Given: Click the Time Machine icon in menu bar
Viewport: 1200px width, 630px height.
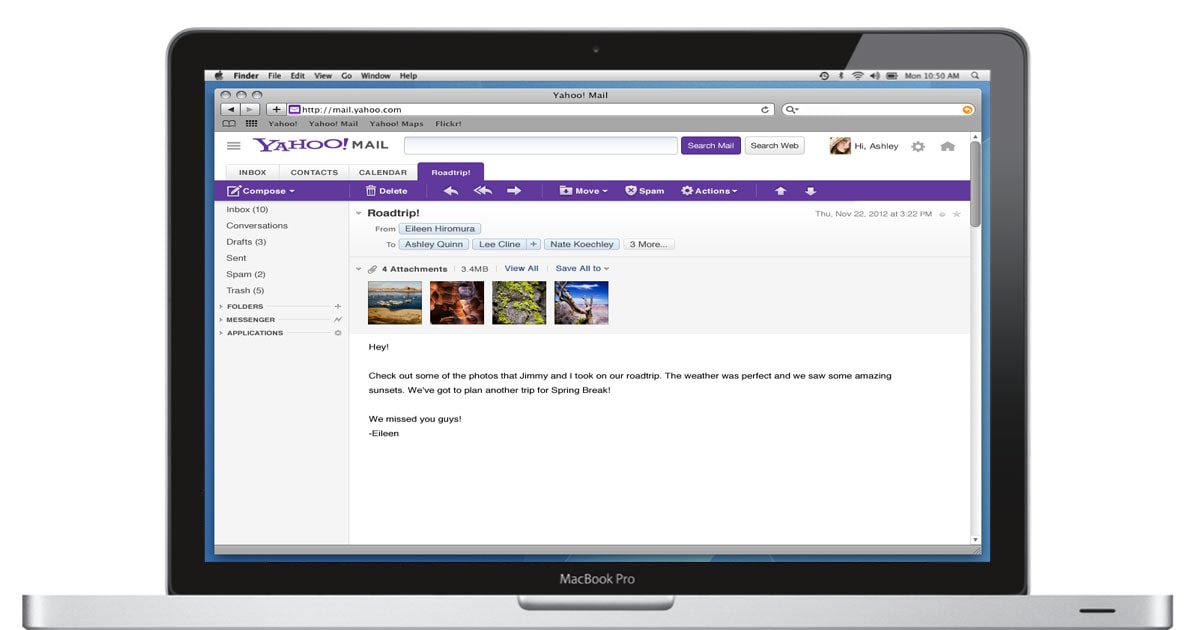Looking at the screenshot, I should pos(824,76).
